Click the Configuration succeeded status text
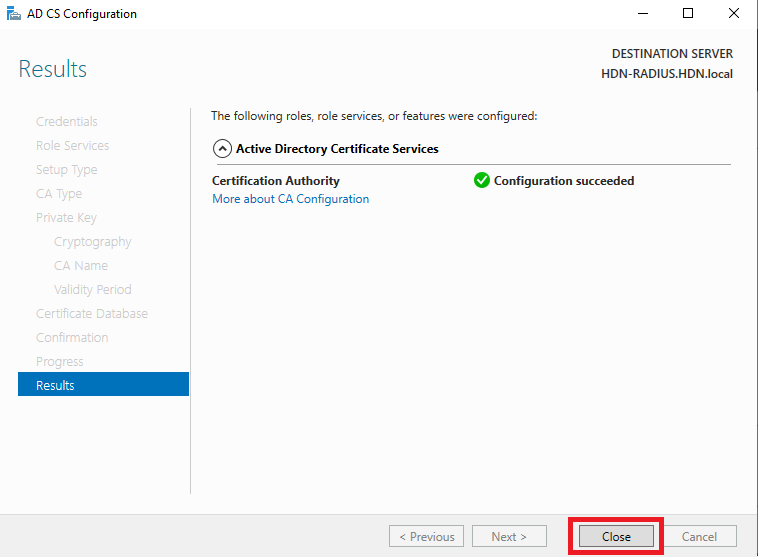 [x=564, y=180]
